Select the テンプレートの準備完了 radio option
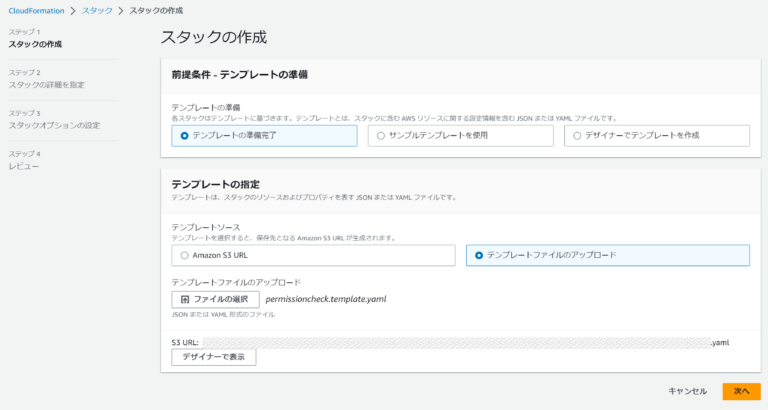The image size is (768, 410). point(264,136)
